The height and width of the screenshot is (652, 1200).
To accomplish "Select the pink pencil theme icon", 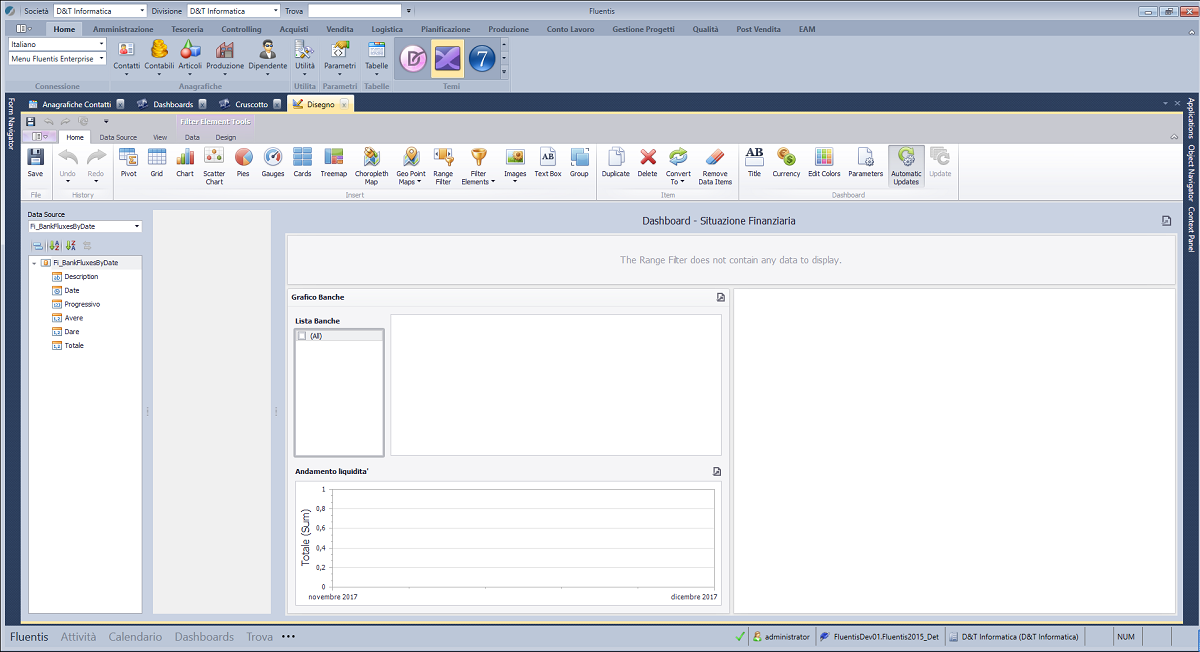I will coord(413,59).
